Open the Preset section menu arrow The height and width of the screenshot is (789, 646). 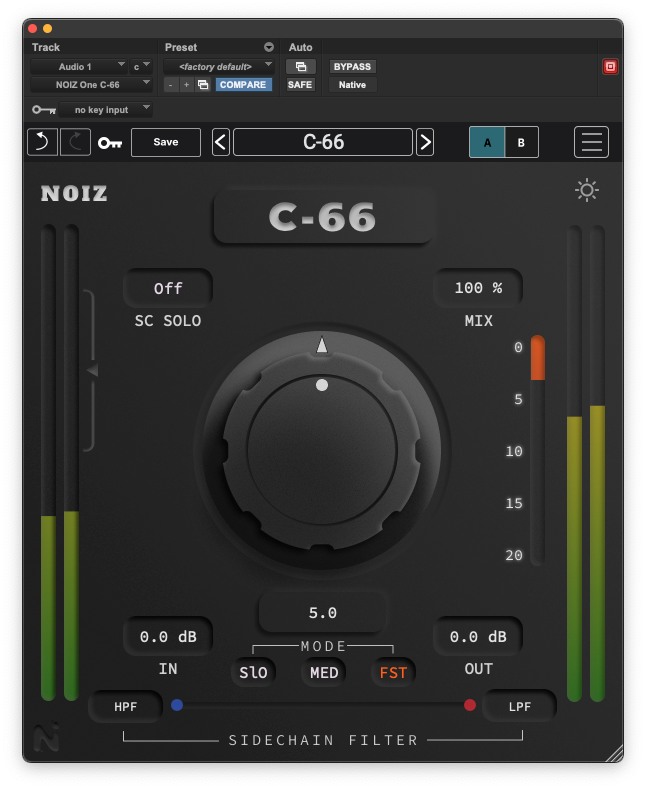[x=268, y=47]
